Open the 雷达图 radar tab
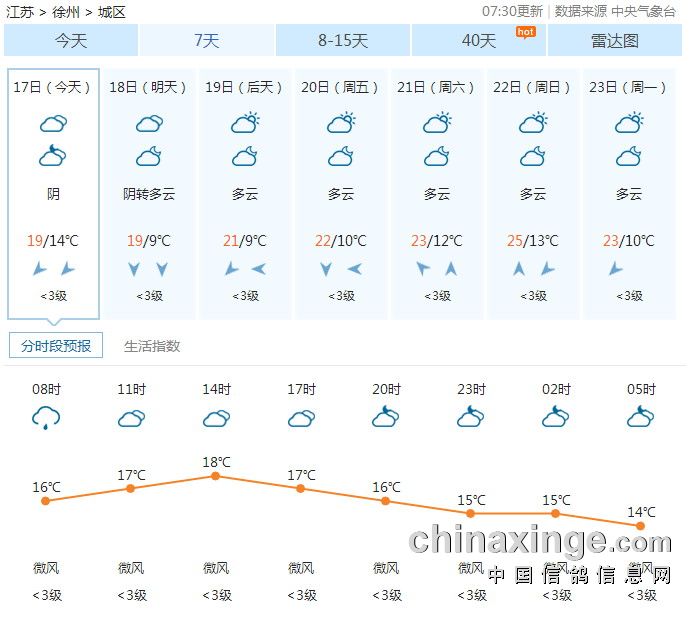The image size is (689, 628). pyautogui.click(x=615, y=41)
